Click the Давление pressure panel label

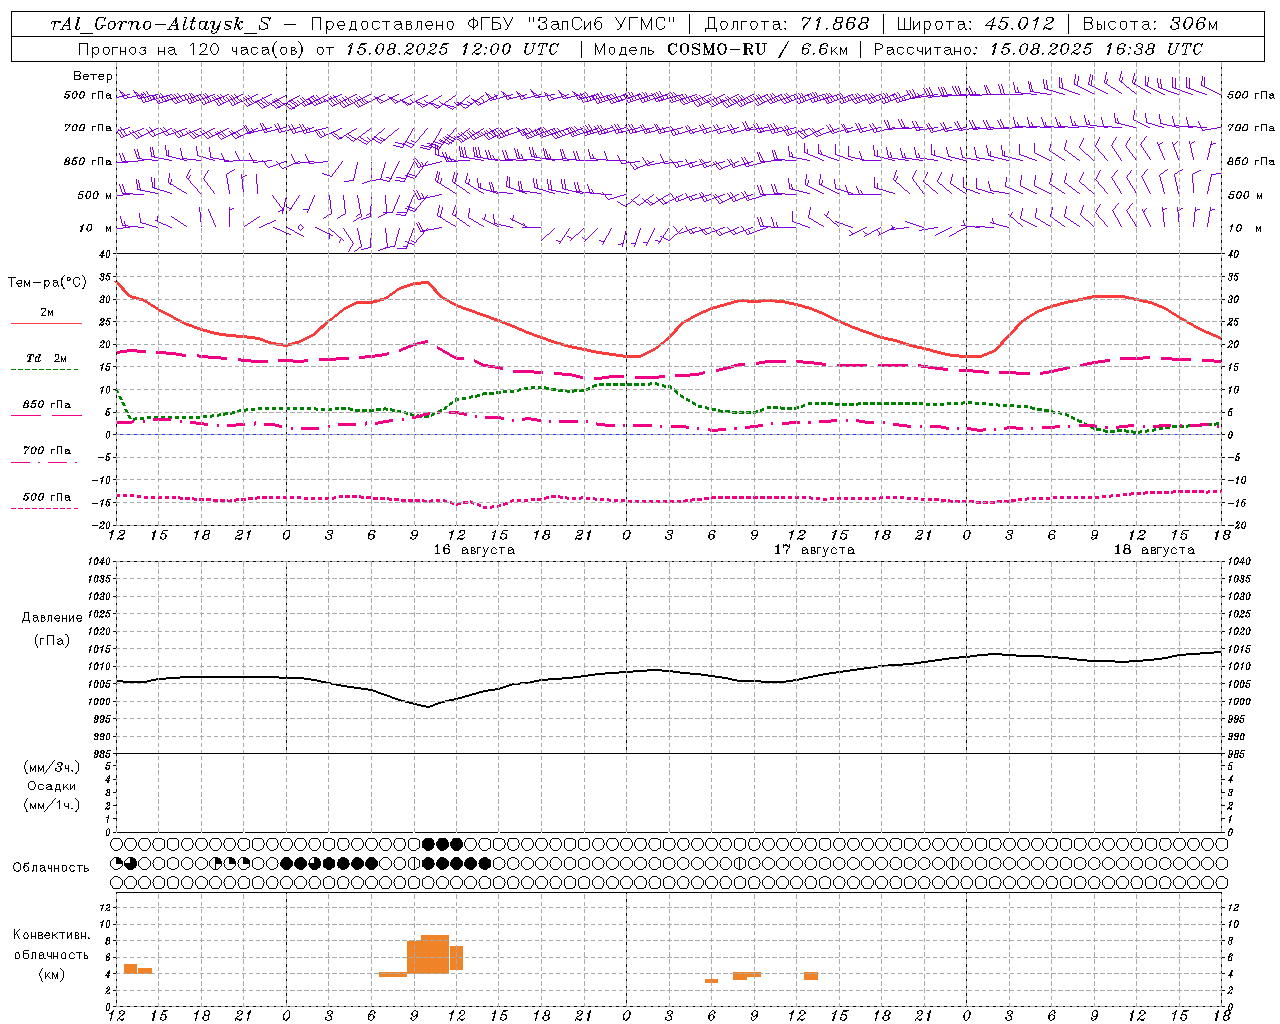[52, 618]
